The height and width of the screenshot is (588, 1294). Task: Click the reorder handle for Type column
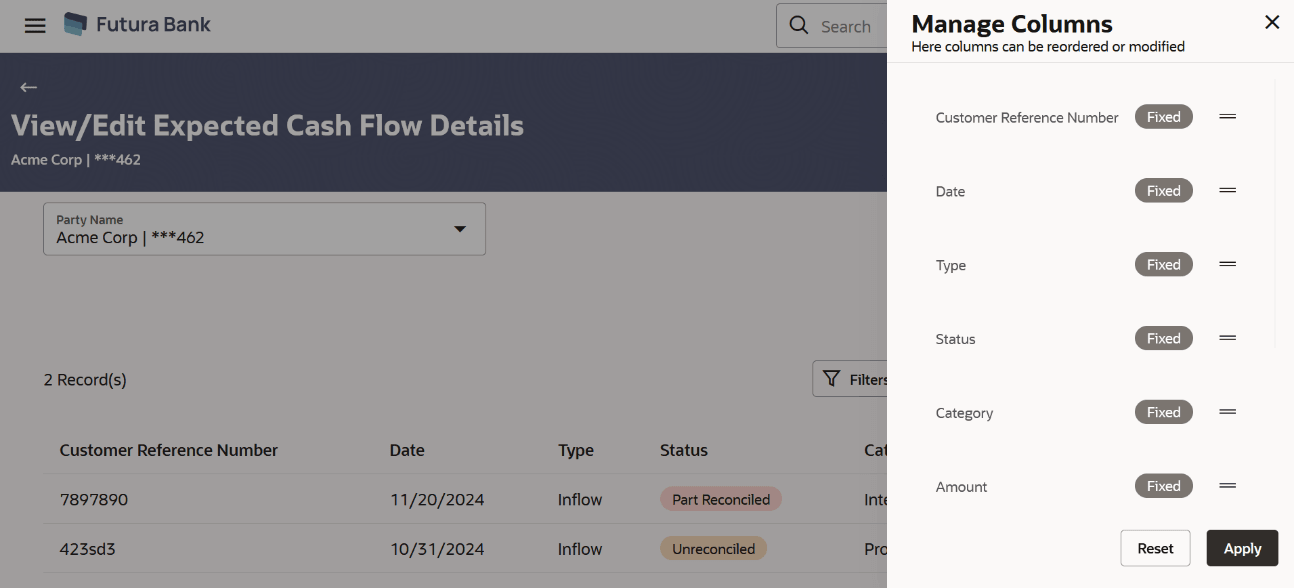pyautogui.click(x=1228, y=265)
